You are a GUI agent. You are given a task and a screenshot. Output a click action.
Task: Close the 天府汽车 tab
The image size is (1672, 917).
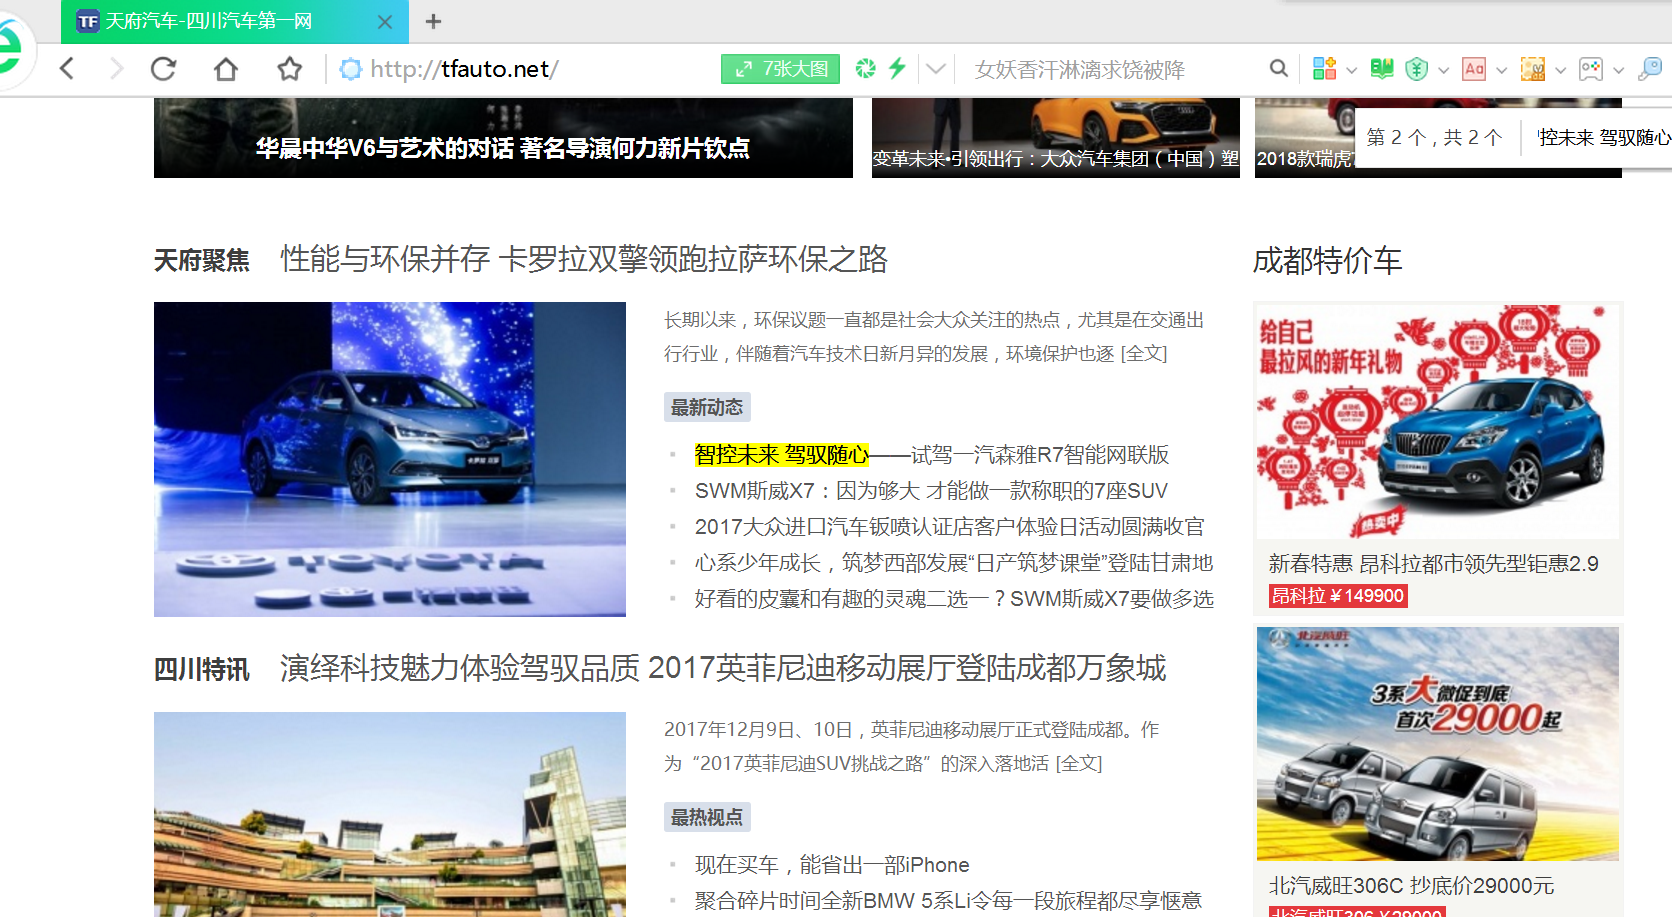tap(385, 21)
